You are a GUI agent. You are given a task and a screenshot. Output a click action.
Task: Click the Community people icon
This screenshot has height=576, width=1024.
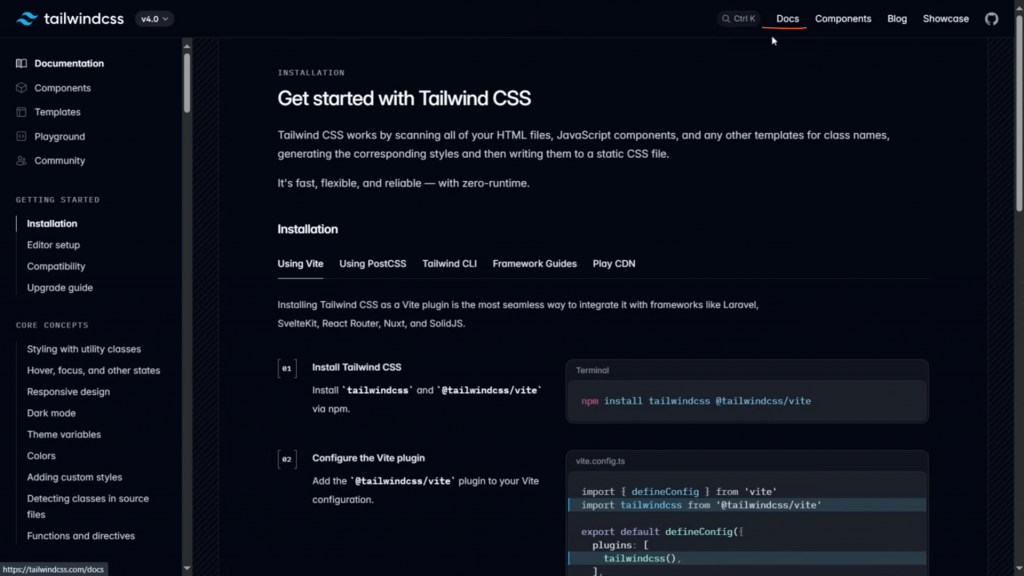pos(21,161)
